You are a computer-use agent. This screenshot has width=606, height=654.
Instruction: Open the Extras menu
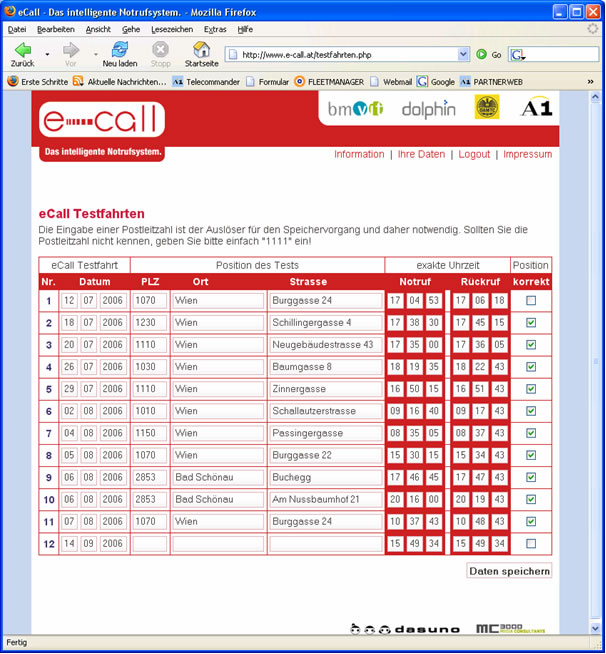(215, 29)
